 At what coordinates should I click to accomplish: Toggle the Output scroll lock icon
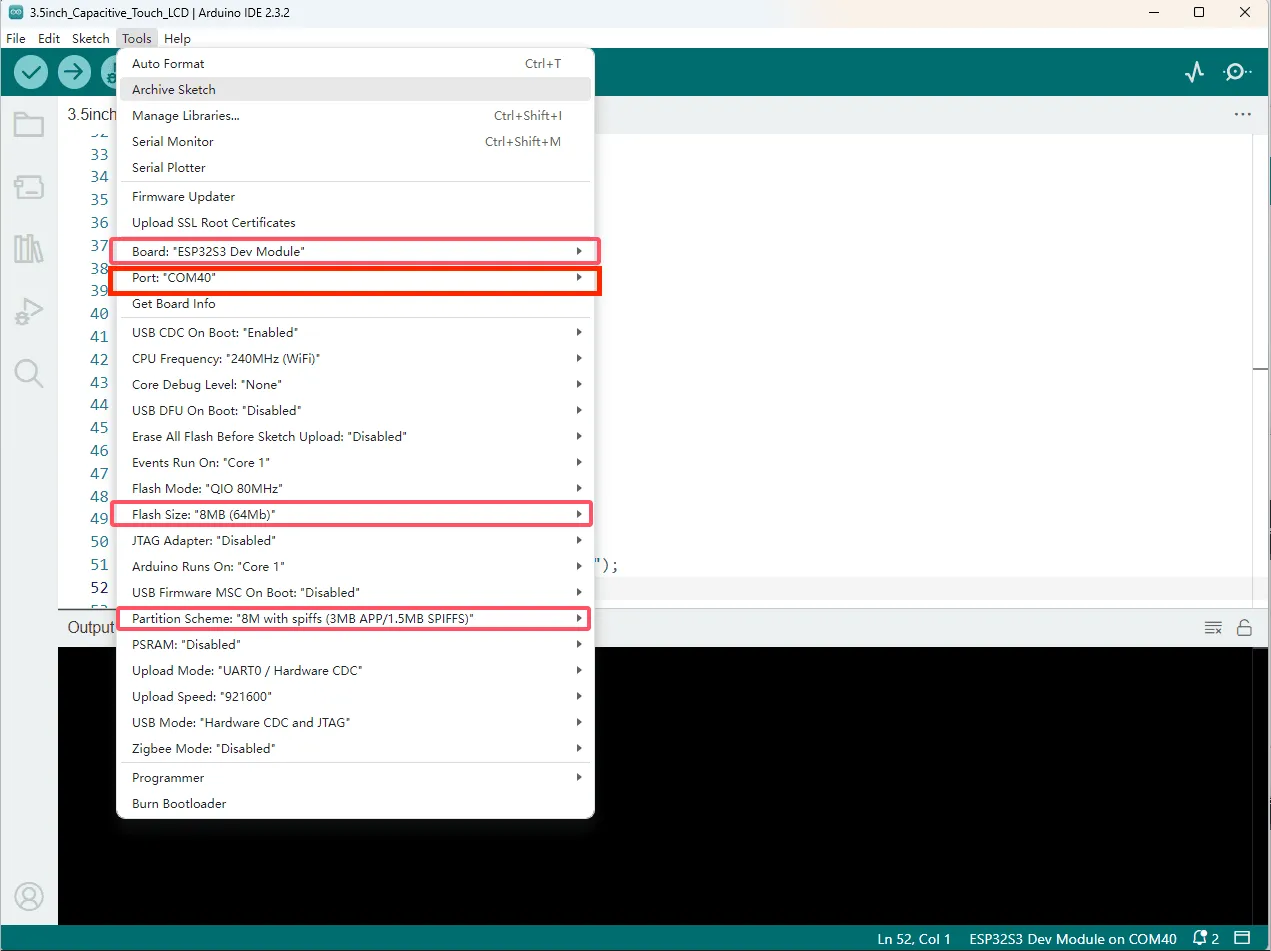(1244, 628)
